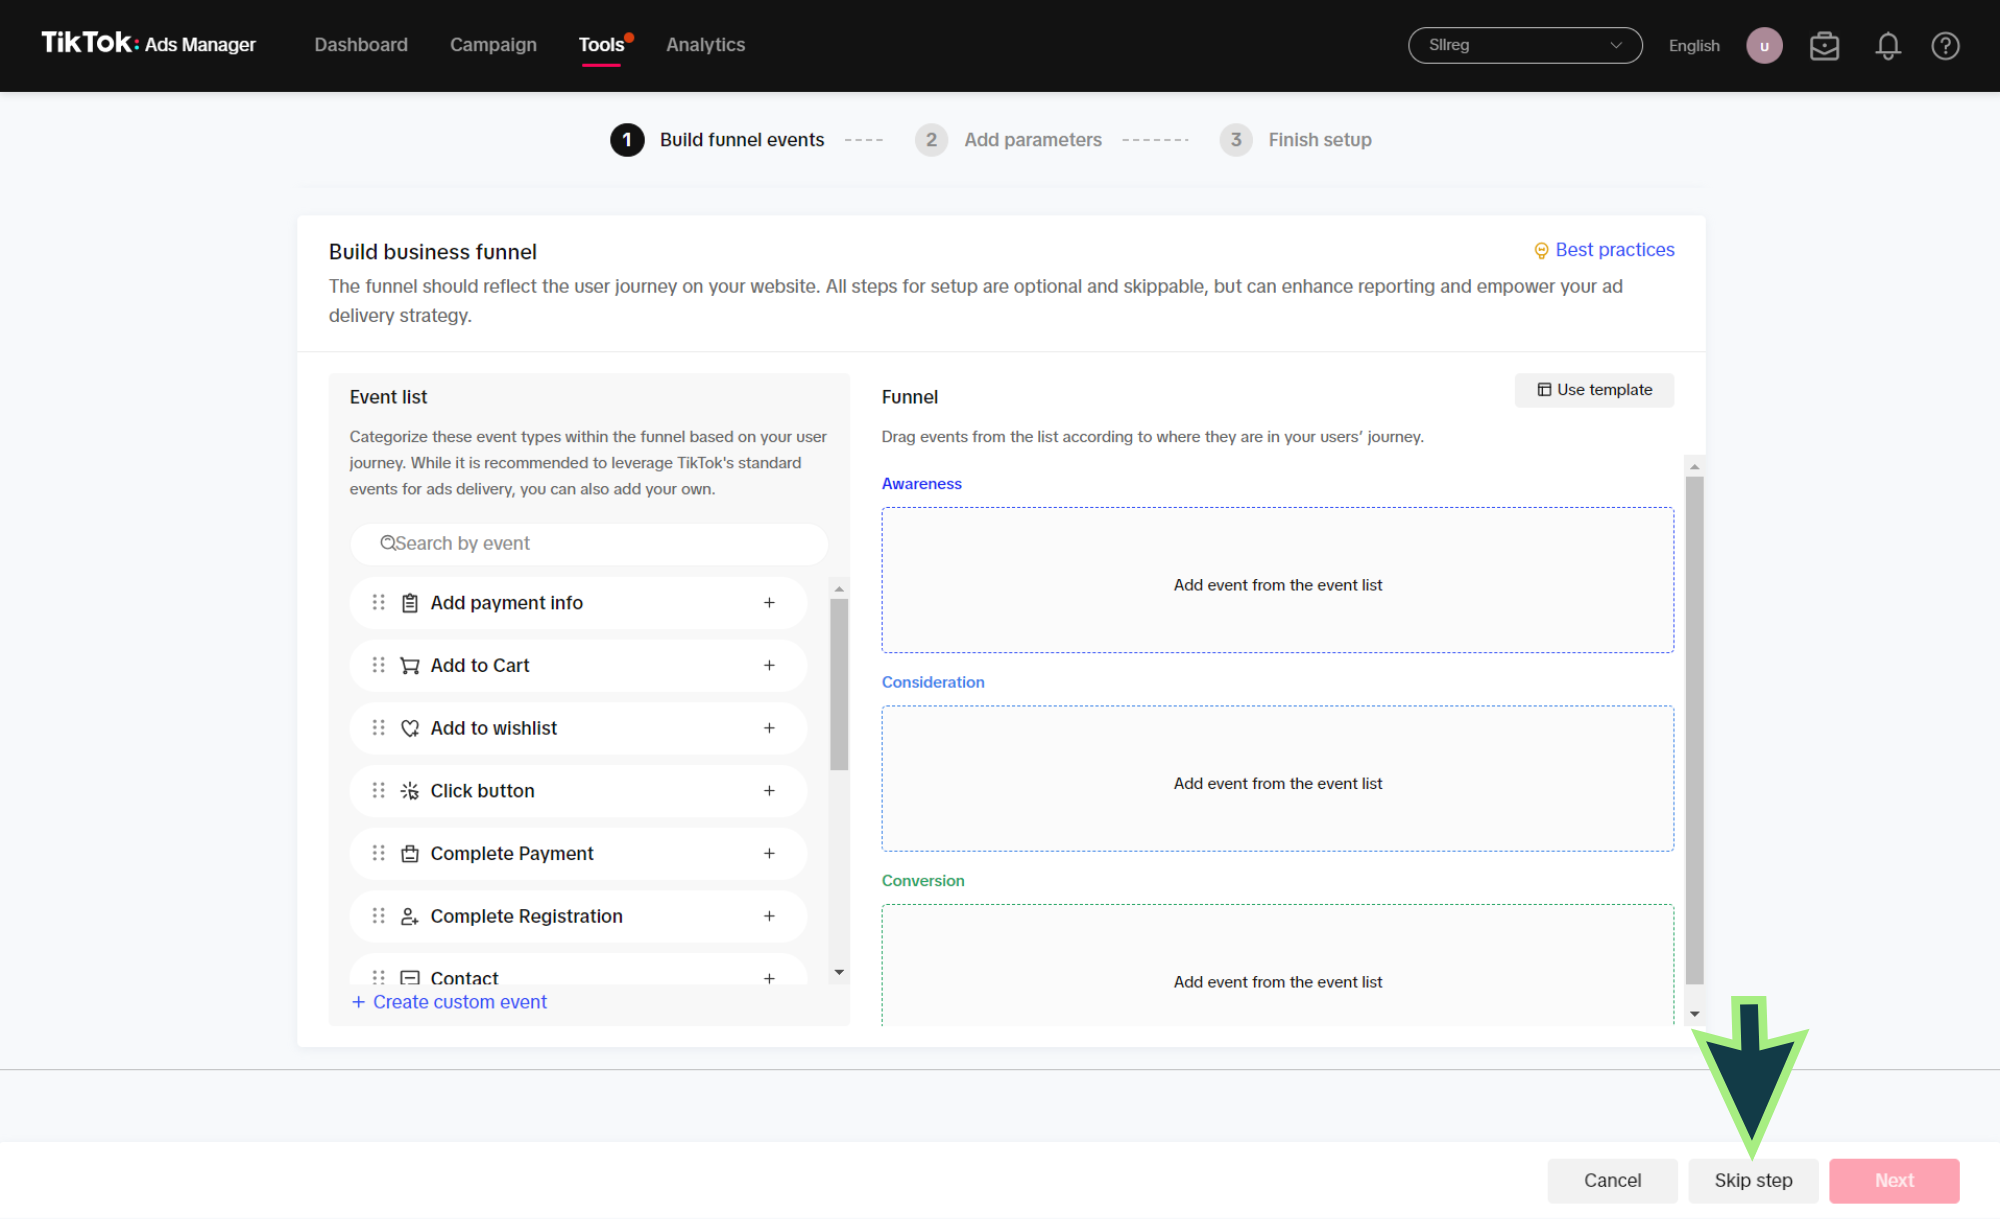The height and width of the screenshot is (1219, 2000).
Task: Click the plus icon for Add payment info
Action: coord(769,603)
